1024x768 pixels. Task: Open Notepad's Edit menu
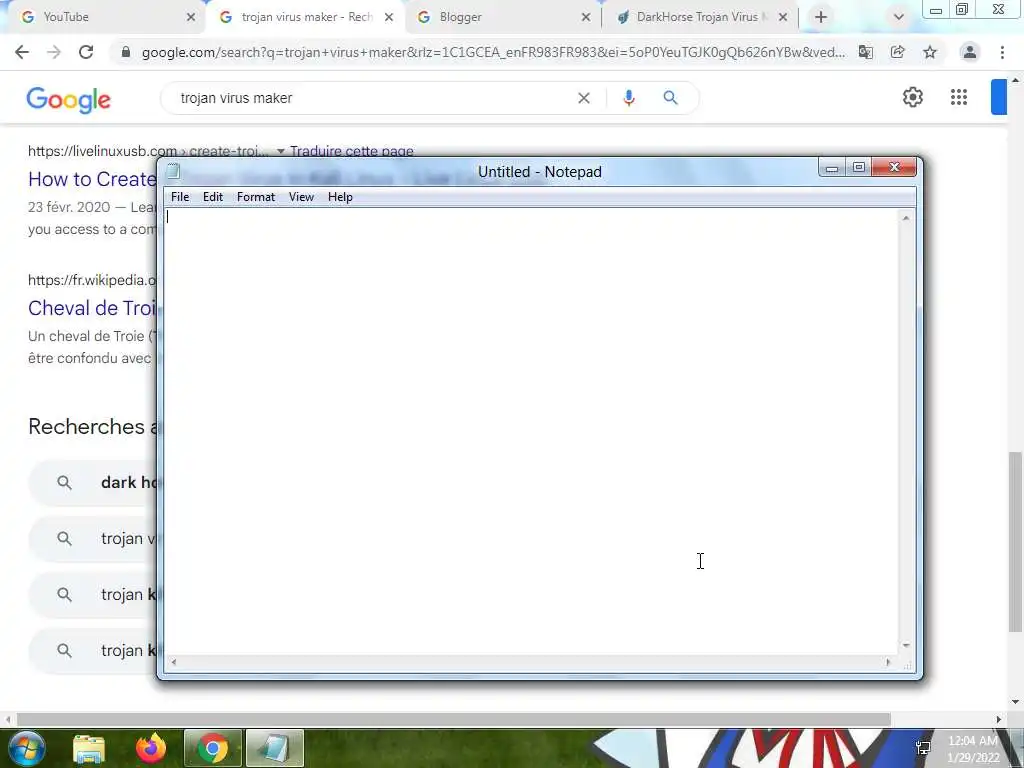pyautogui.click(x=213, y=197)
